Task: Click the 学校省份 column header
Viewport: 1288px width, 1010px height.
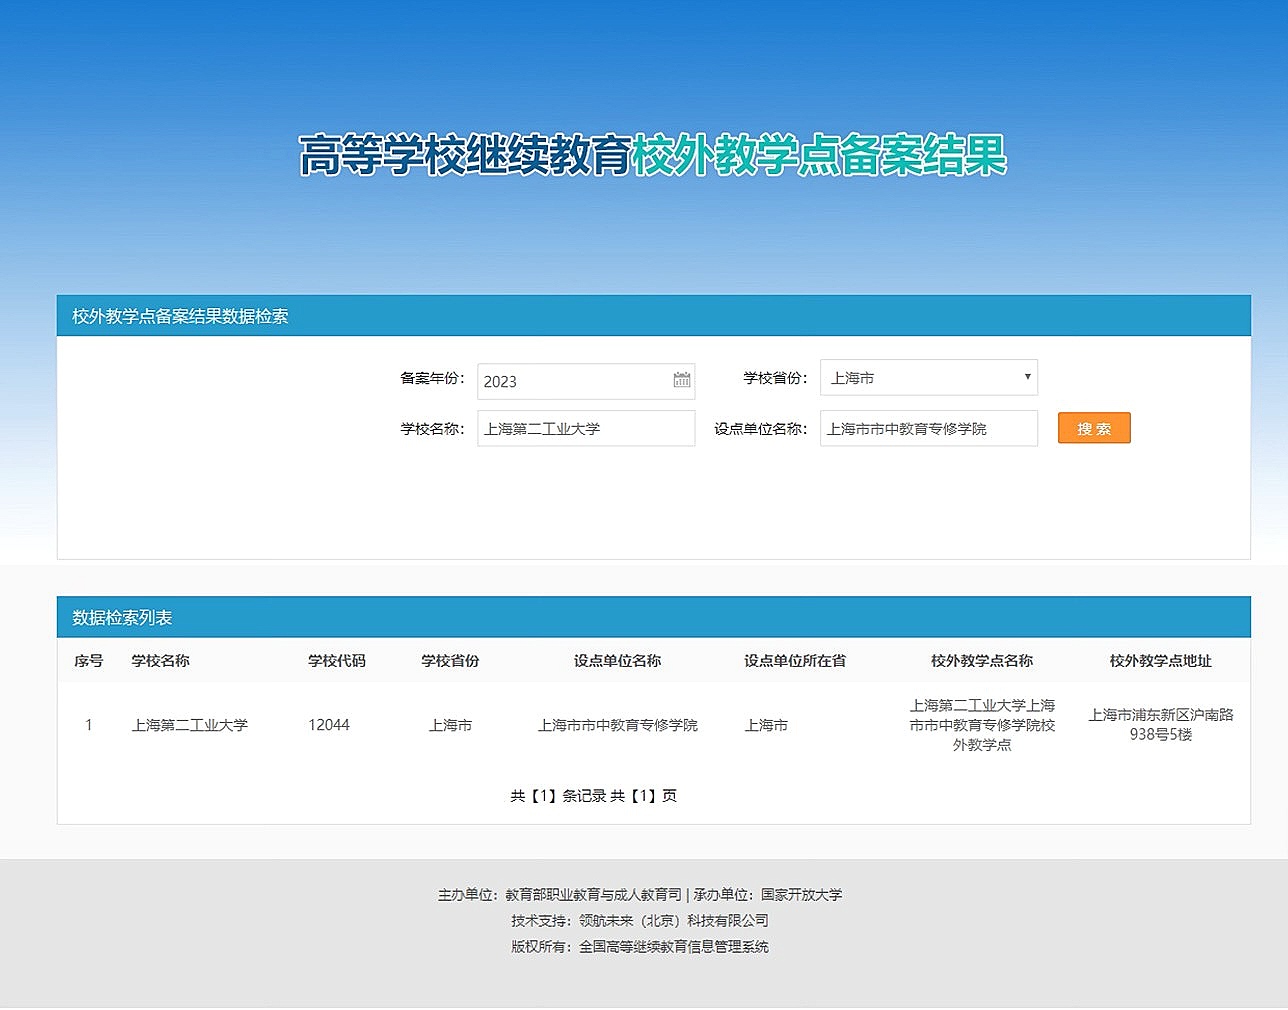Action: tap(450, 661)
